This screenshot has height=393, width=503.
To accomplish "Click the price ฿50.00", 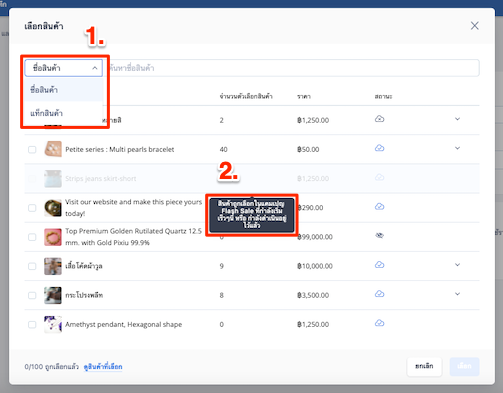I will pos(308,149).
